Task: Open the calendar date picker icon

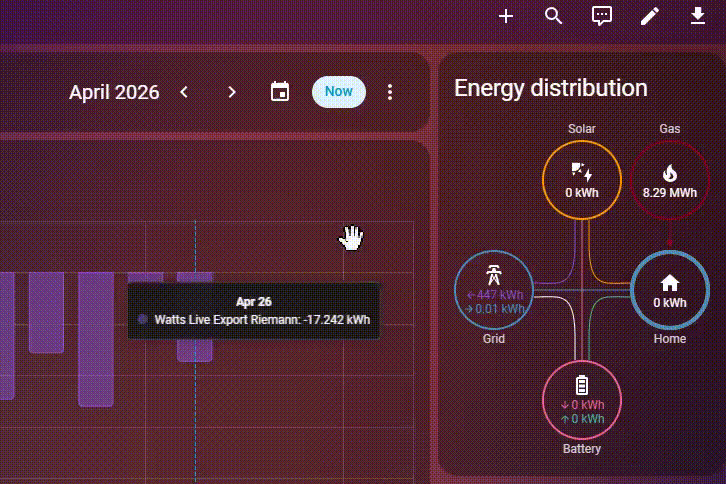Action: [x=280, y=92]
